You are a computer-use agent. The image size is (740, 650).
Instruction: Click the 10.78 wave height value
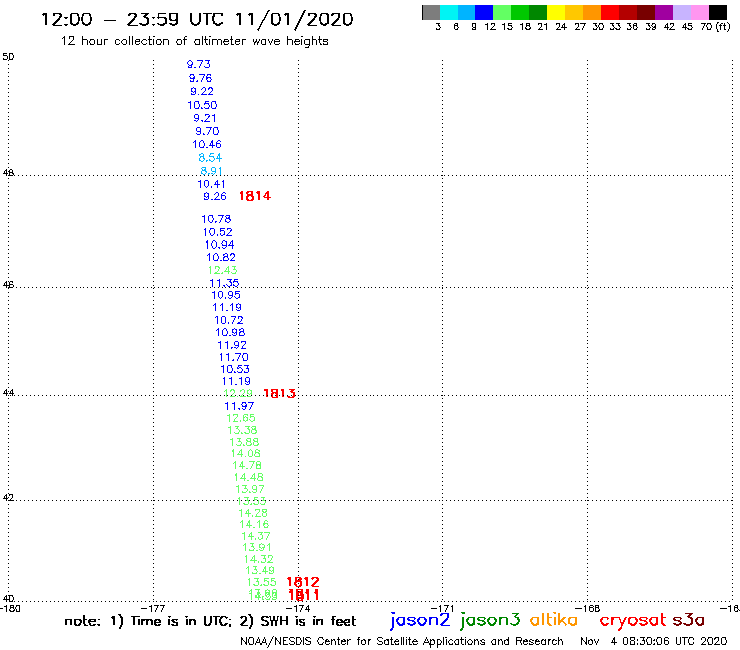[216, 219]
